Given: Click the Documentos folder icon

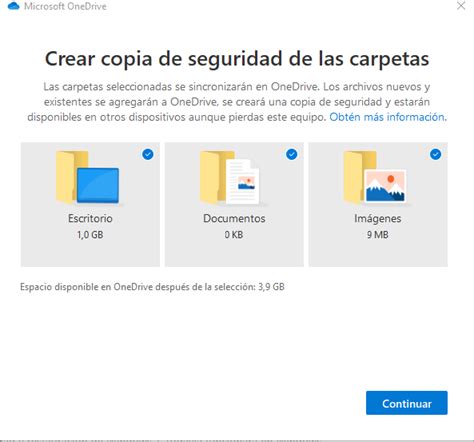Looking at the screenshot, I should [x=230, y=177].
